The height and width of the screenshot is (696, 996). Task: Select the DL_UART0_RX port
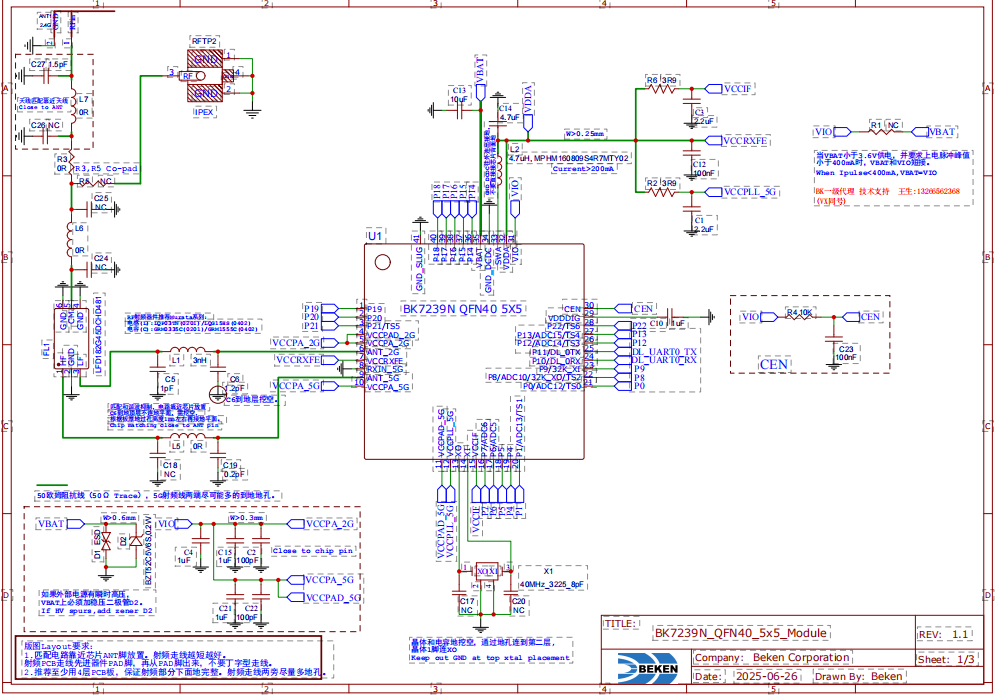click(656, 360)
